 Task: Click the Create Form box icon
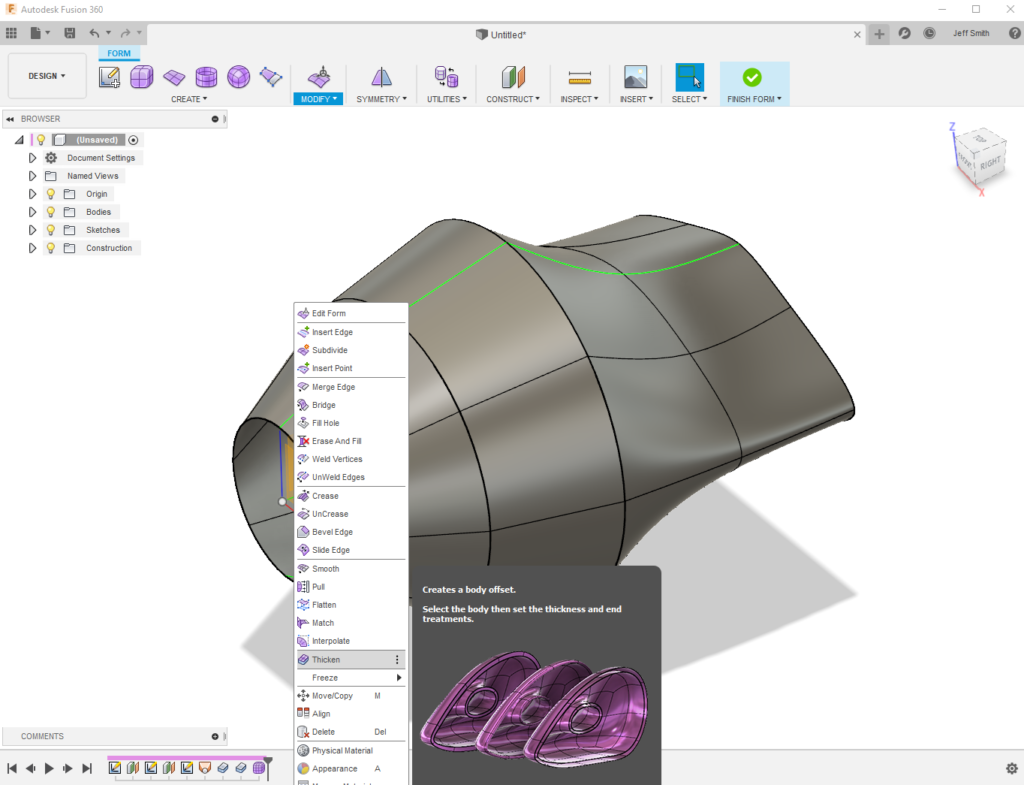tap(141, 77)
